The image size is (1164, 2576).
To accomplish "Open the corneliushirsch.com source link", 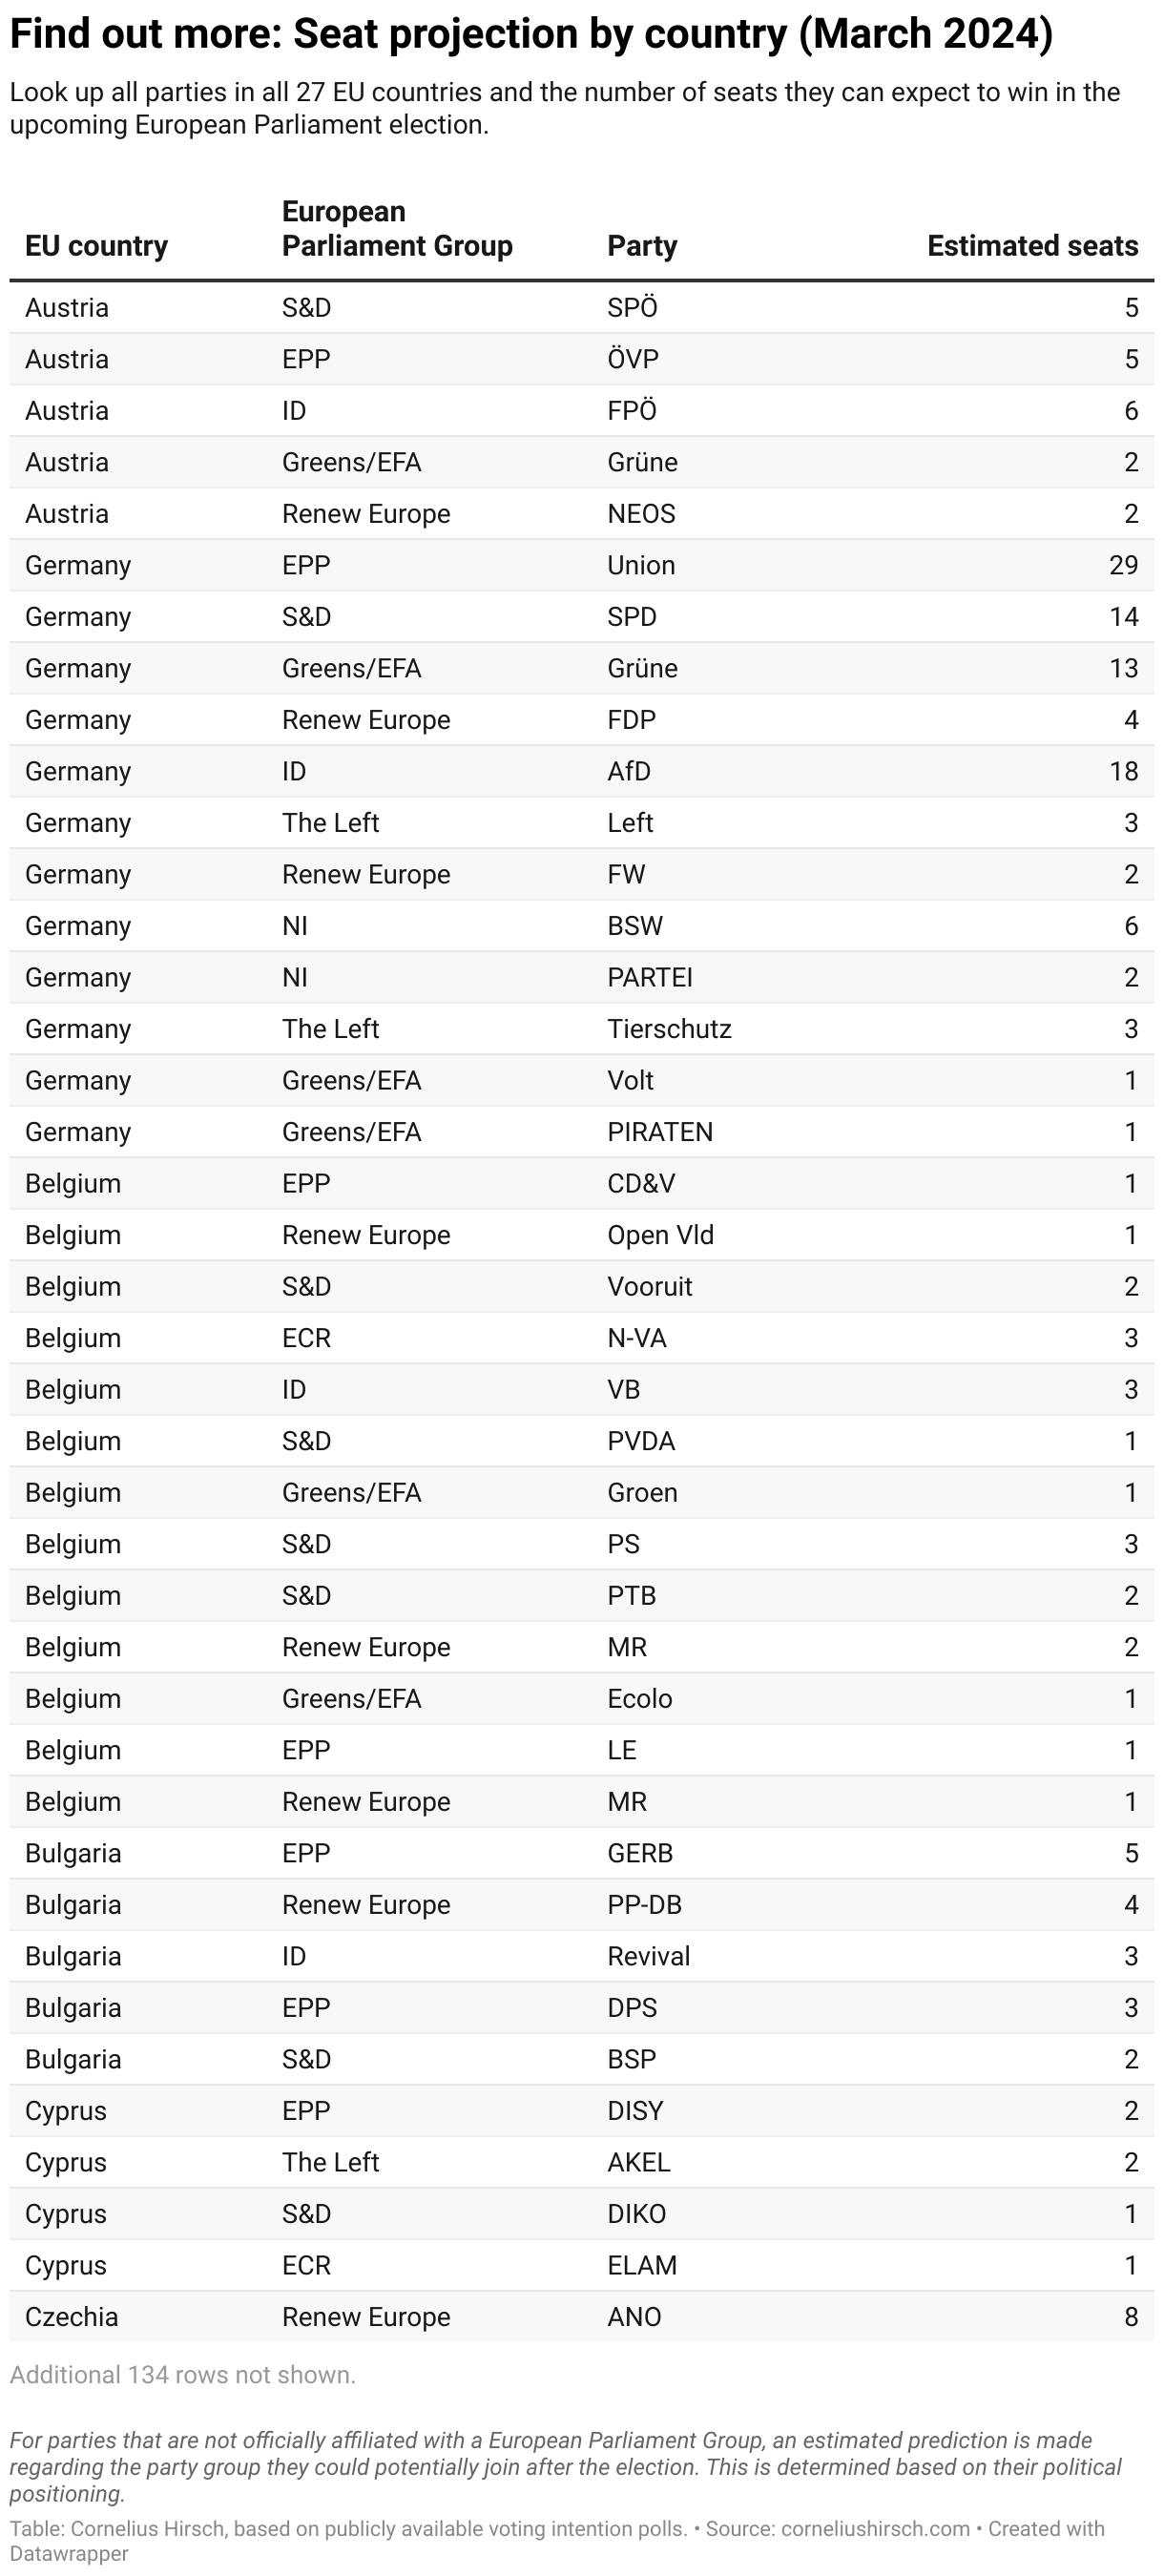I will (875, 2529).
